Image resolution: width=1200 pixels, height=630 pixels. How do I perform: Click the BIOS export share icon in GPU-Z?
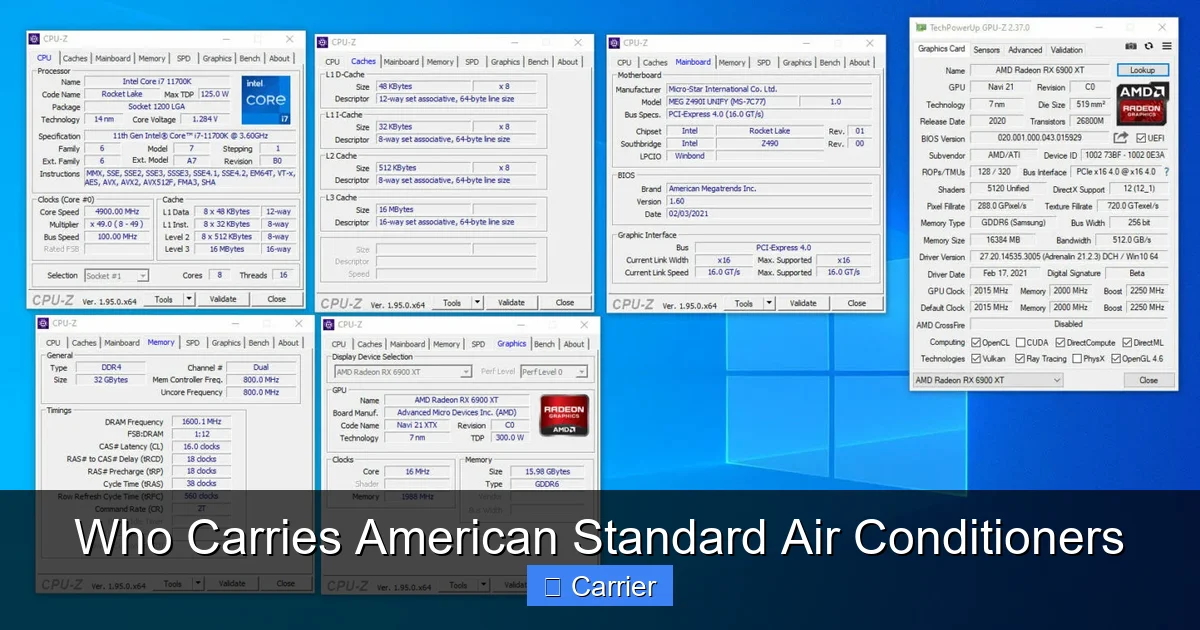coord(1121,138)
